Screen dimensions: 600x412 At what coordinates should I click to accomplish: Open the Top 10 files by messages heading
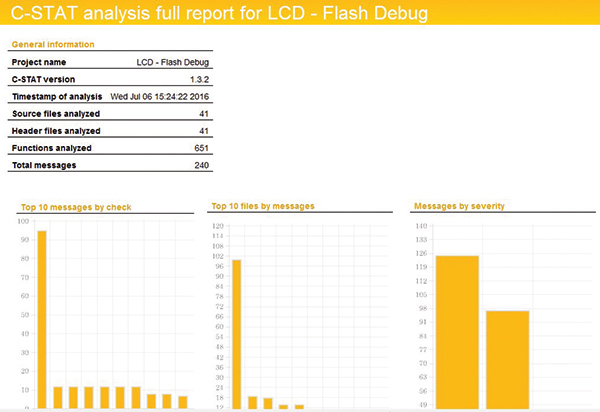coord(263,206)
